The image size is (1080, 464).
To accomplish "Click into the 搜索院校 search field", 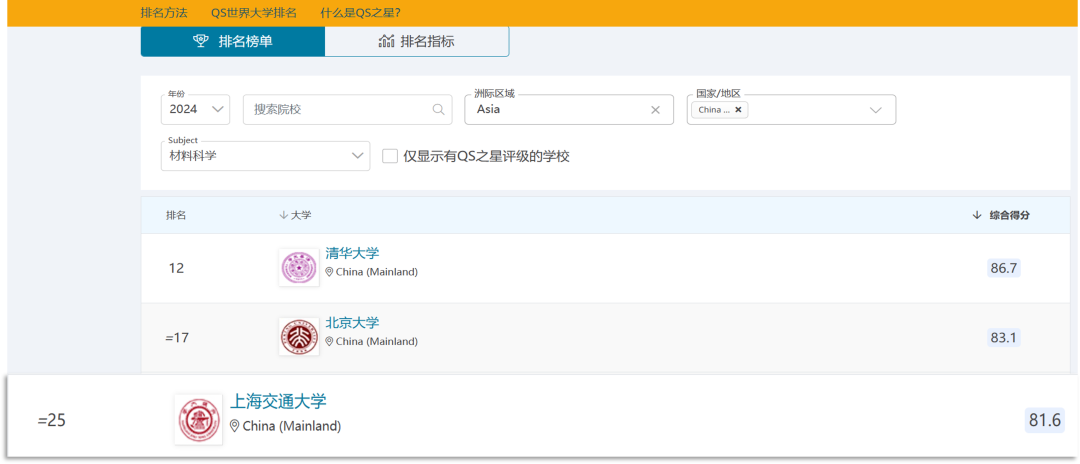I will 348,109.
